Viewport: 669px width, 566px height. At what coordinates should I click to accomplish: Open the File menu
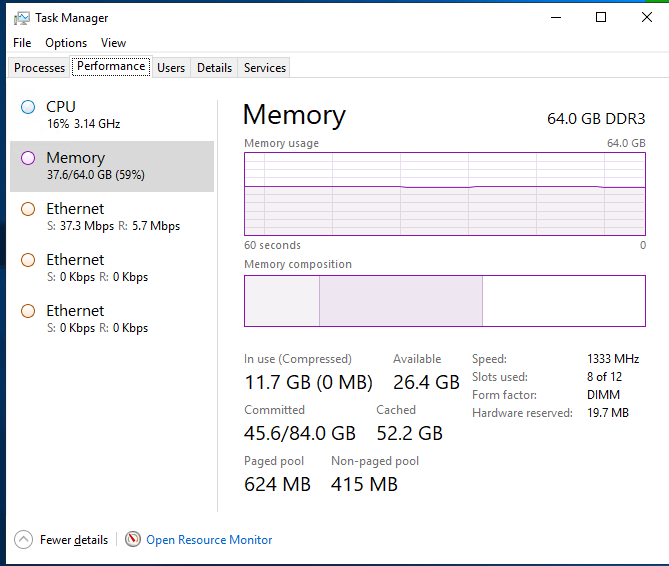click(x=22, y=43)
